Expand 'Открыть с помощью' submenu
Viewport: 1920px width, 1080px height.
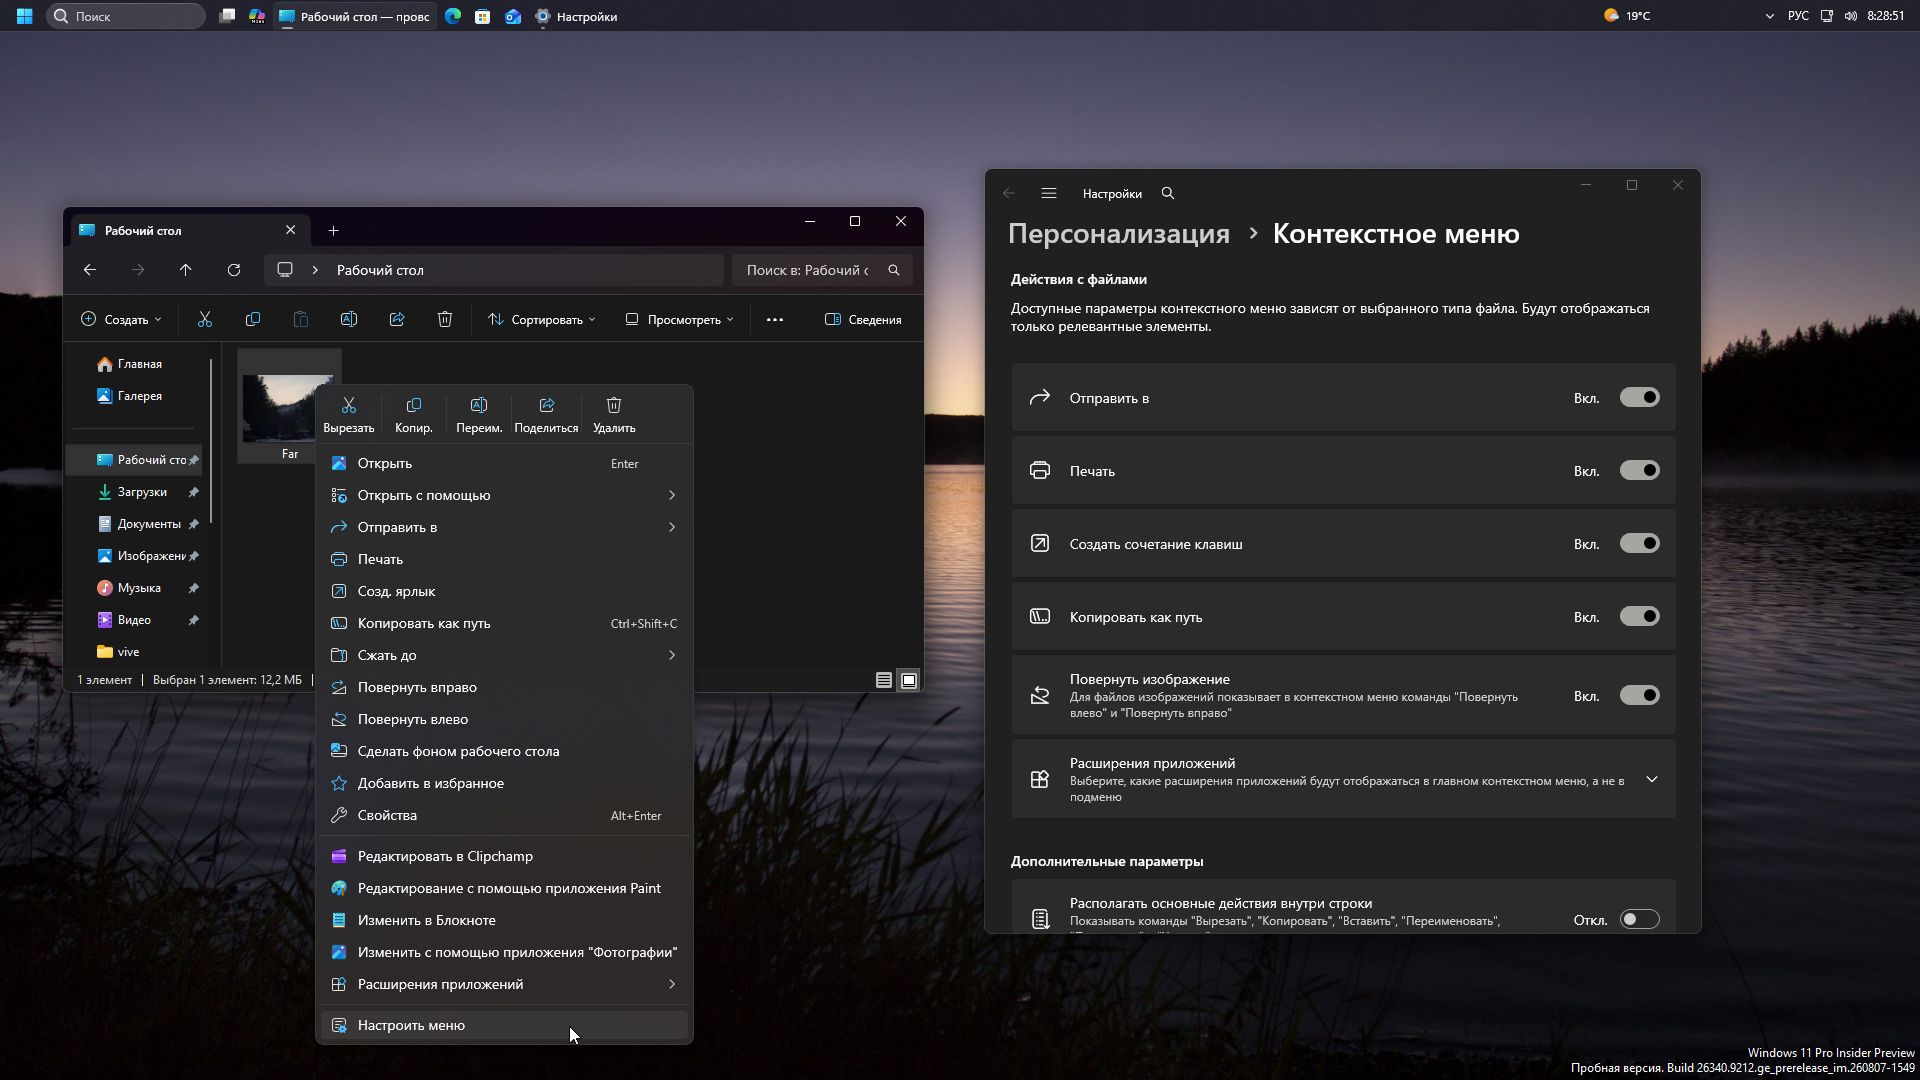(x=504, y=495)
